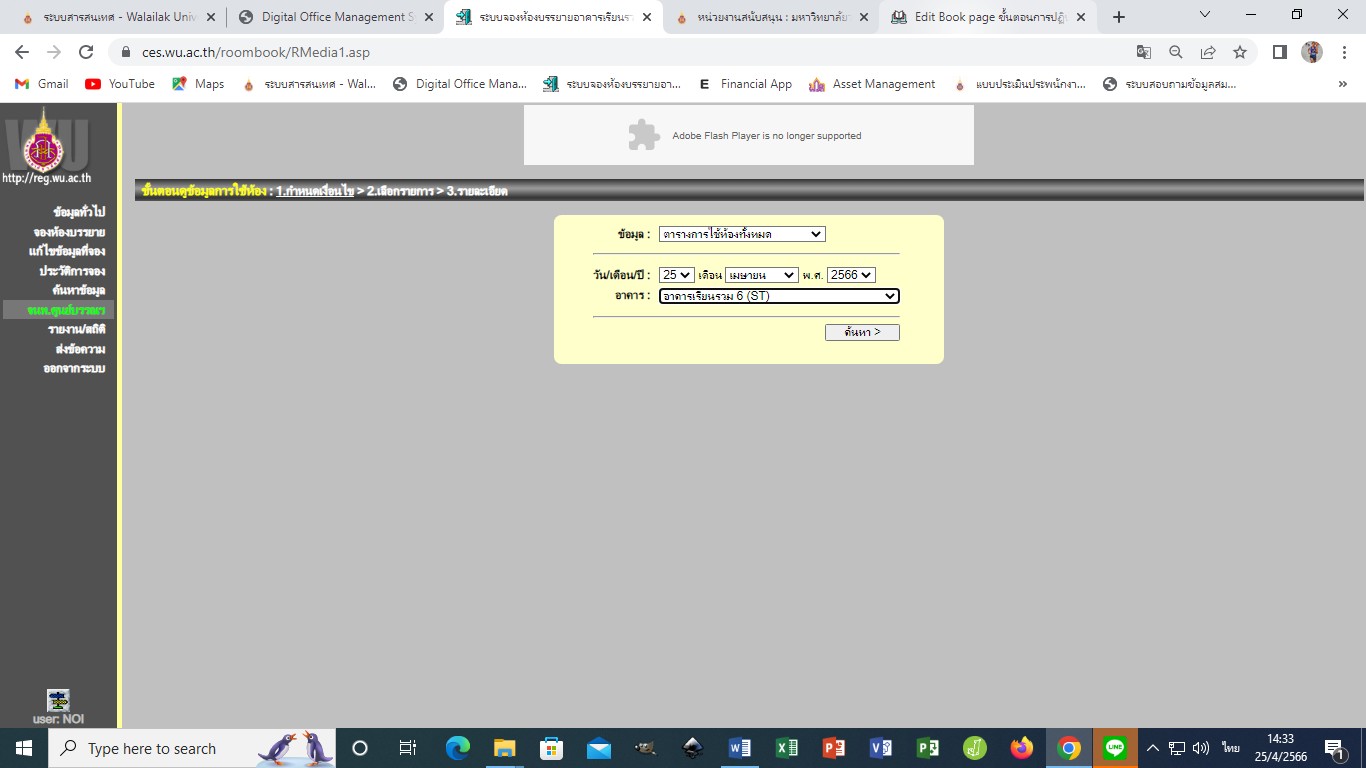Open the year dropdown showing 2566
The width and height of the screenshot is (1366, 768).
pyautogui.click(x=851, y=275)
